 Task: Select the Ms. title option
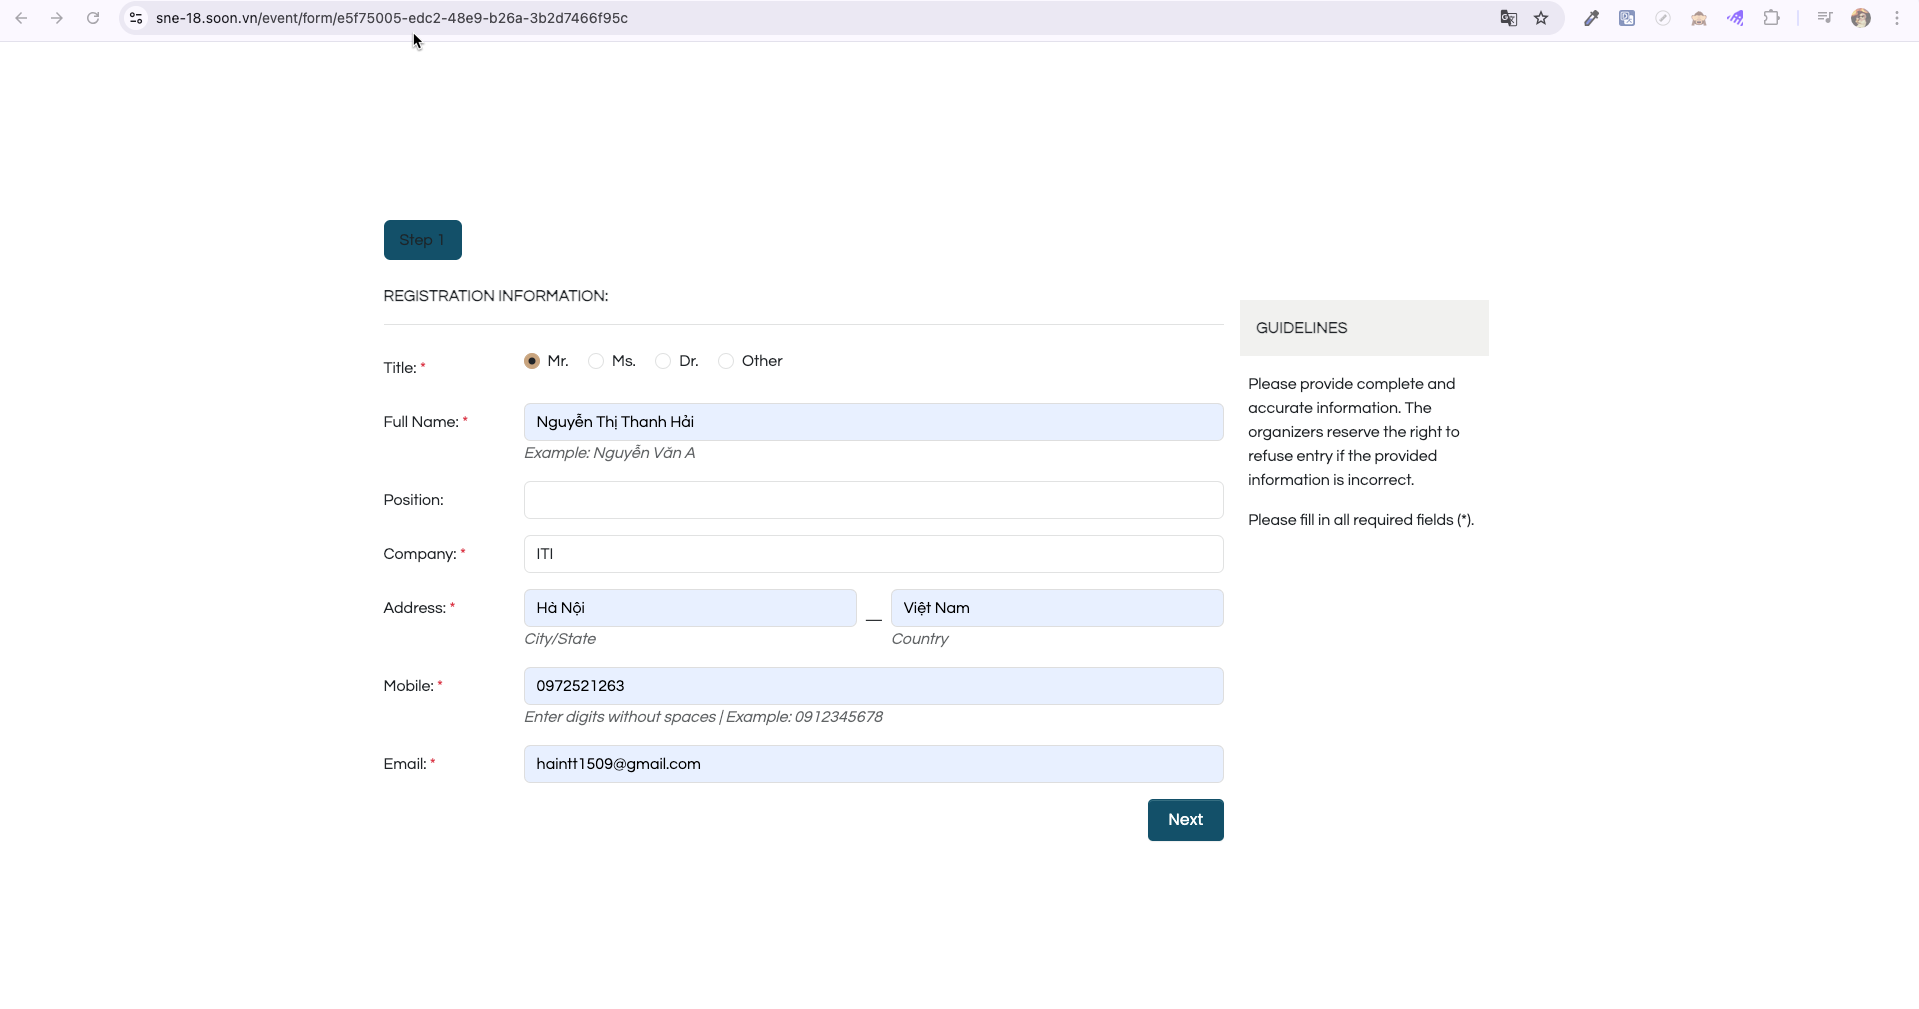(x=596, y=361)
